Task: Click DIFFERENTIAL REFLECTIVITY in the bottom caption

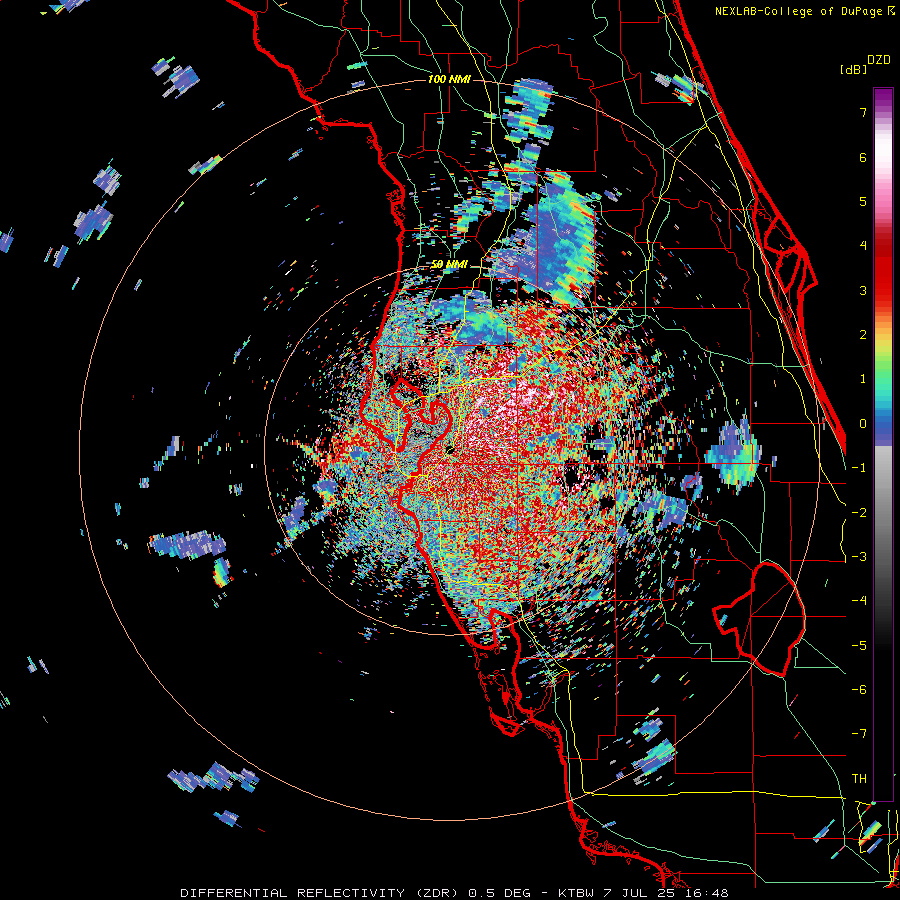Action: click(291, 893)
